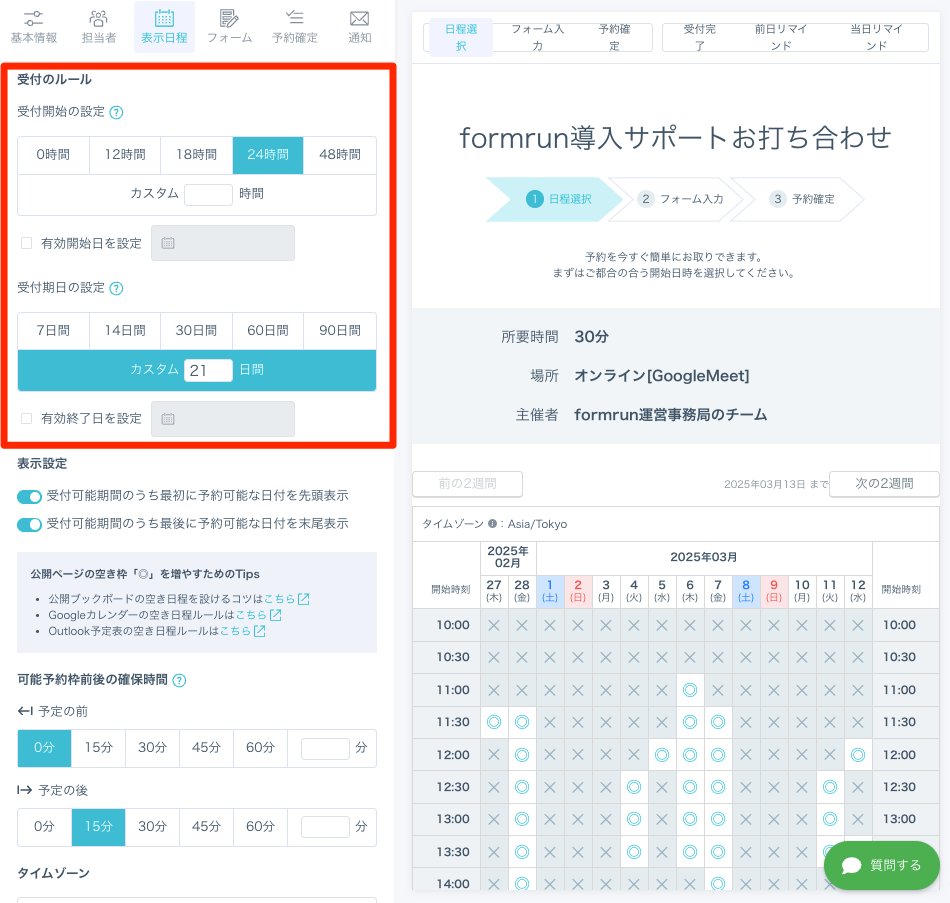Image resolution: width=950 pixels, height=903 pixels.
Task: Select 12時間 reception start option
Action: [125, 155]
